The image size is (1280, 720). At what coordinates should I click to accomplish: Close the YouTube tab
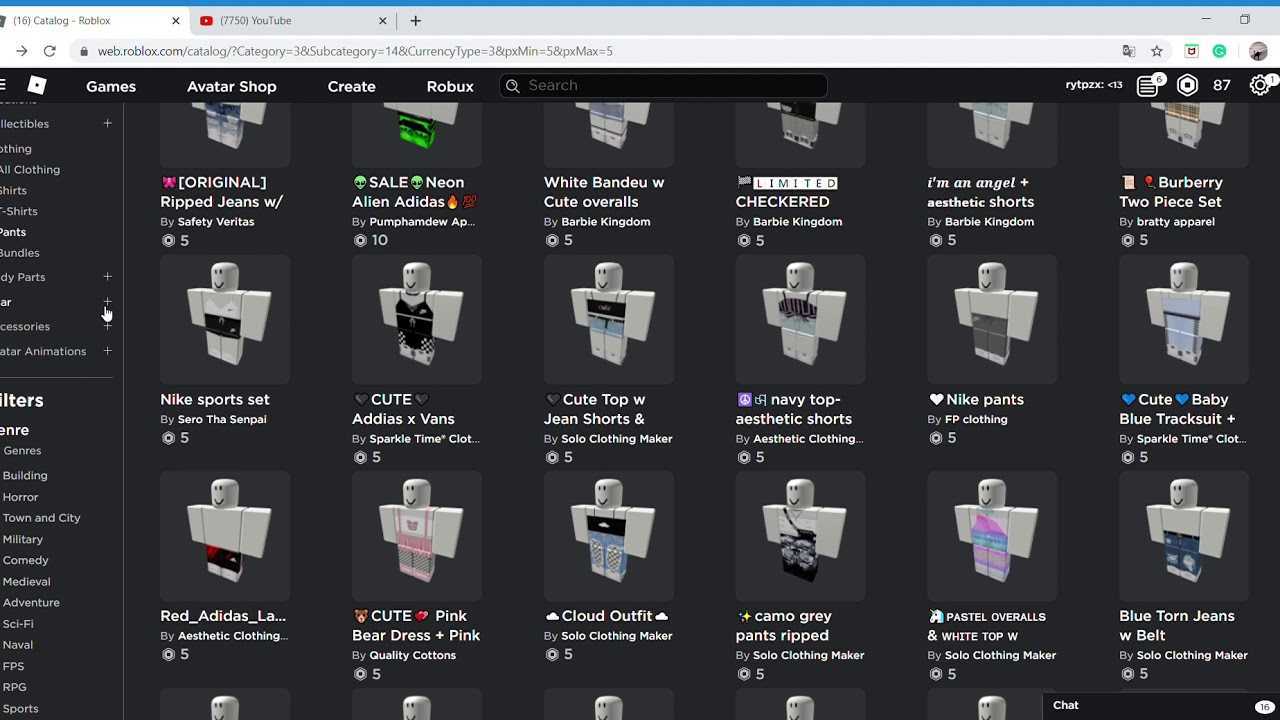(383, 20)
